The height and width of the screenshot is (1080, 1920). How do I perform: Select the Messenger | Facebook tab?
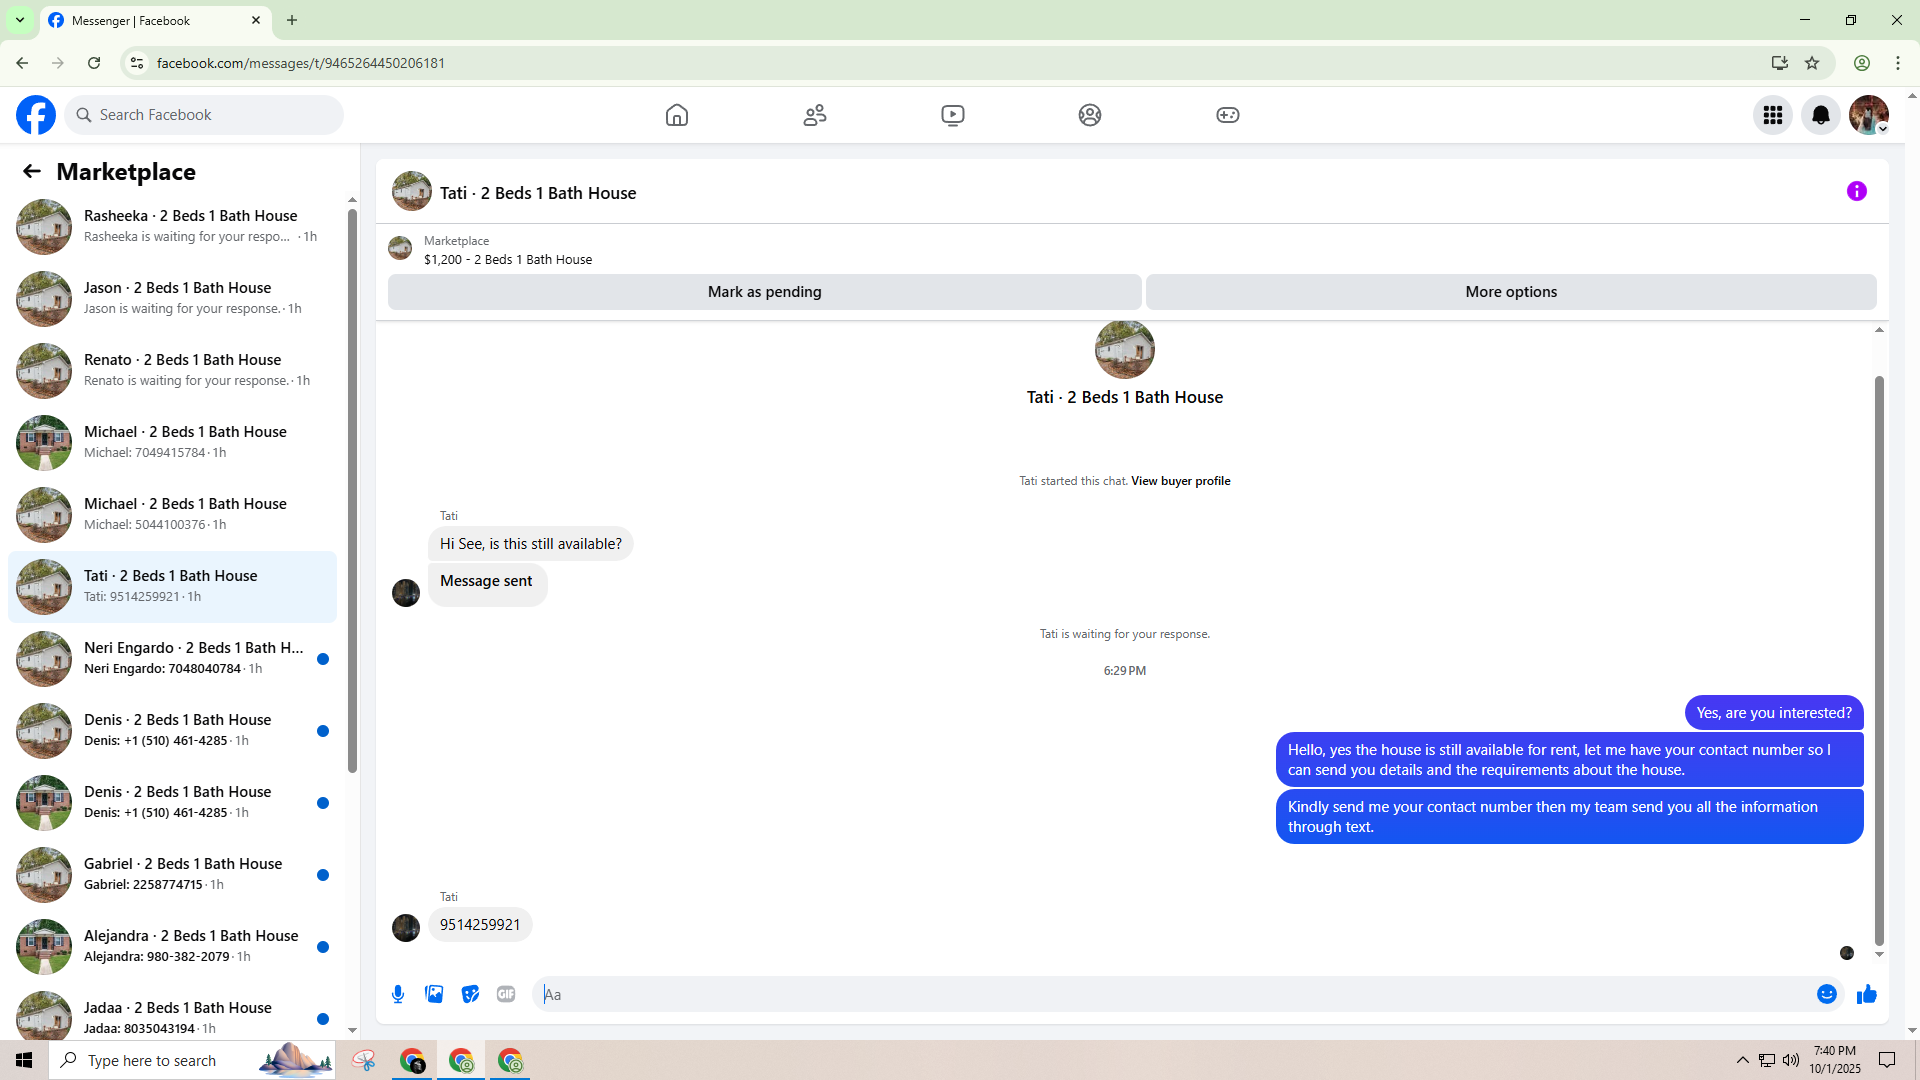pos(155,20)
